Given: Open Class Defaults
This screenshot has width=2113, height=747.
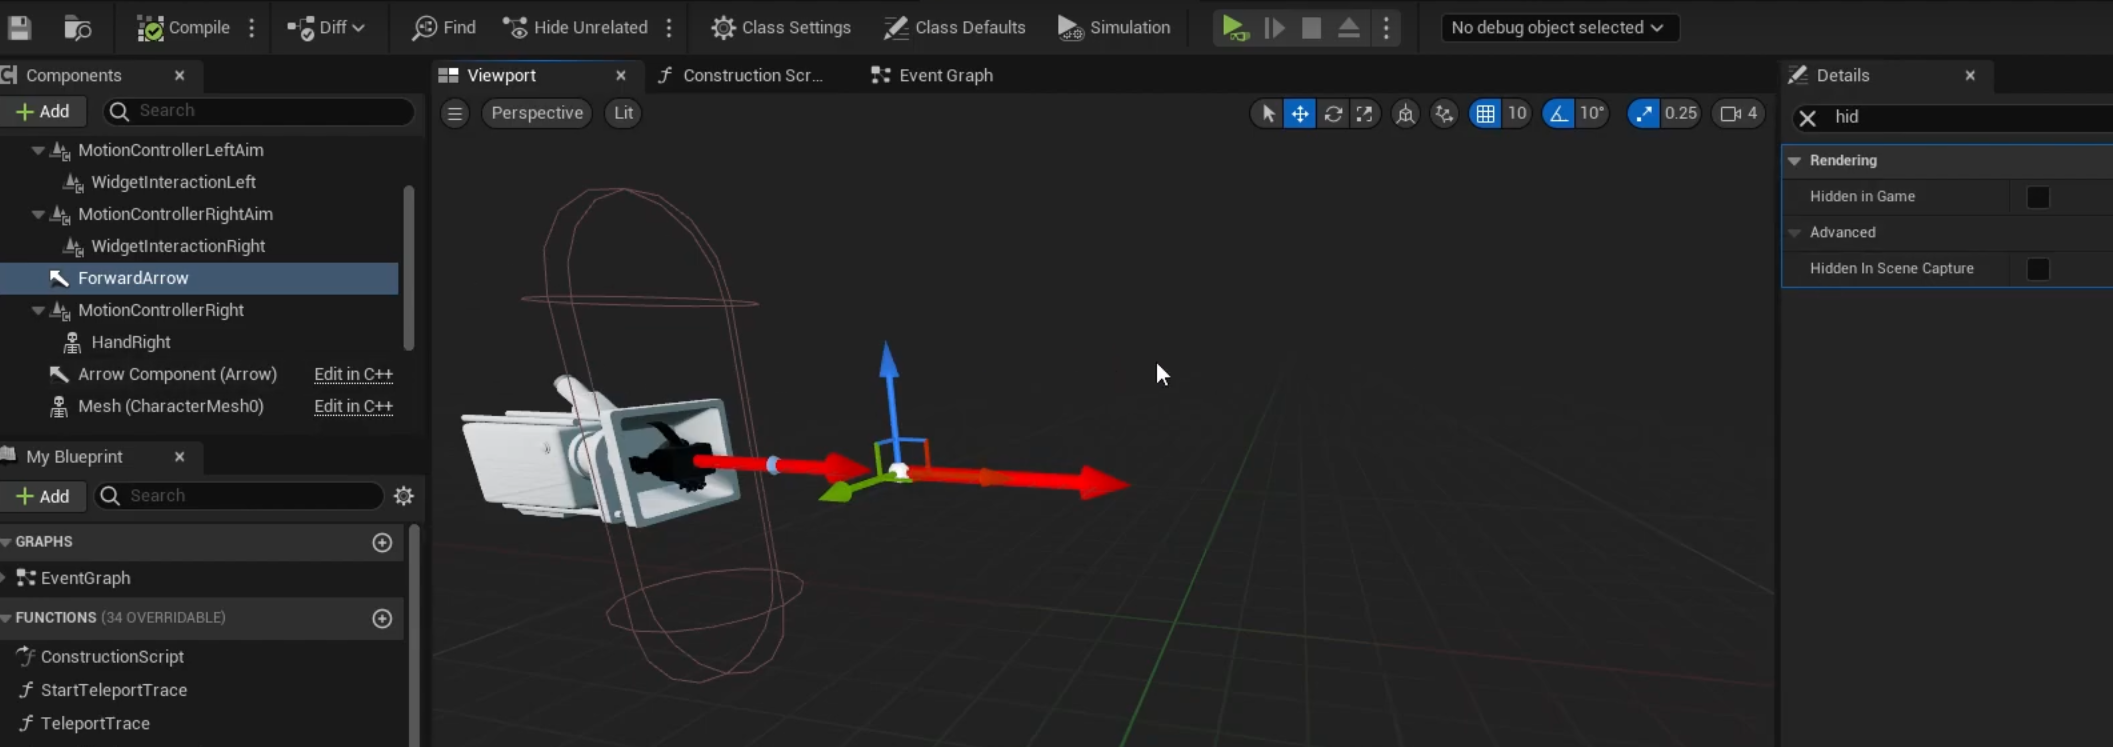Looking at the screenshot, I should click(x=955, y=27).
